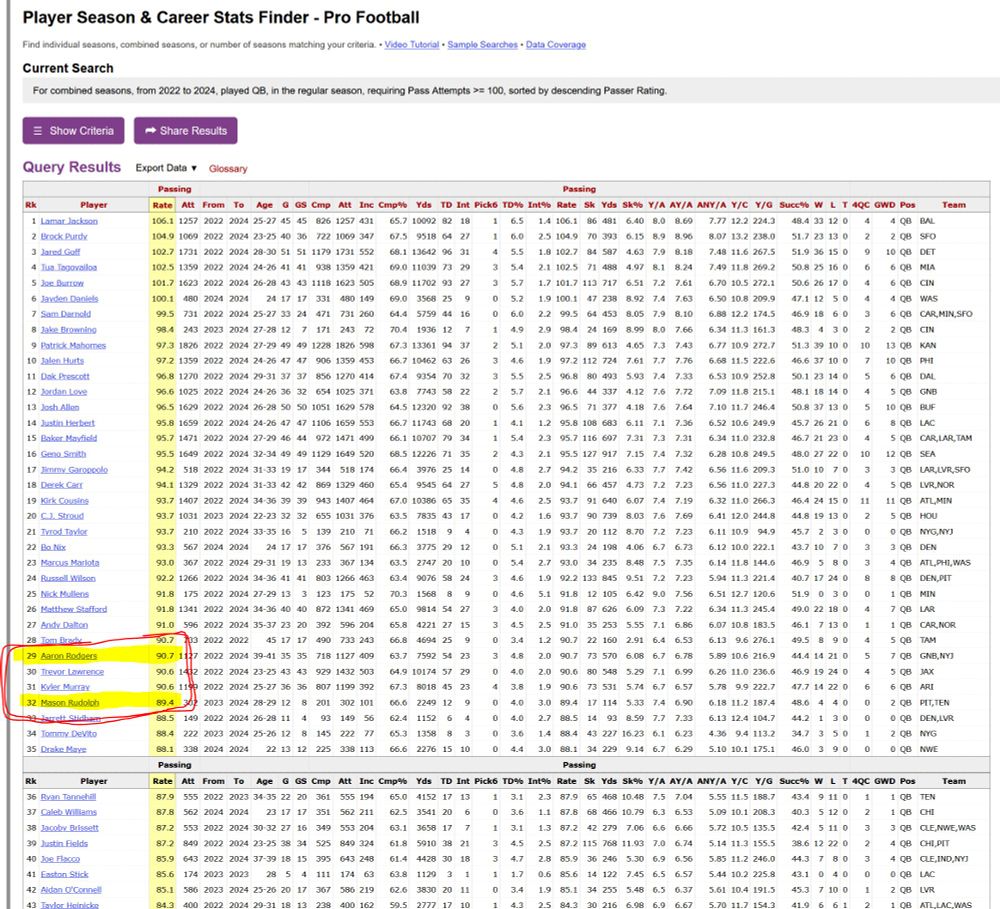Sort by top Cmp% column header

[x=392, y=205]
